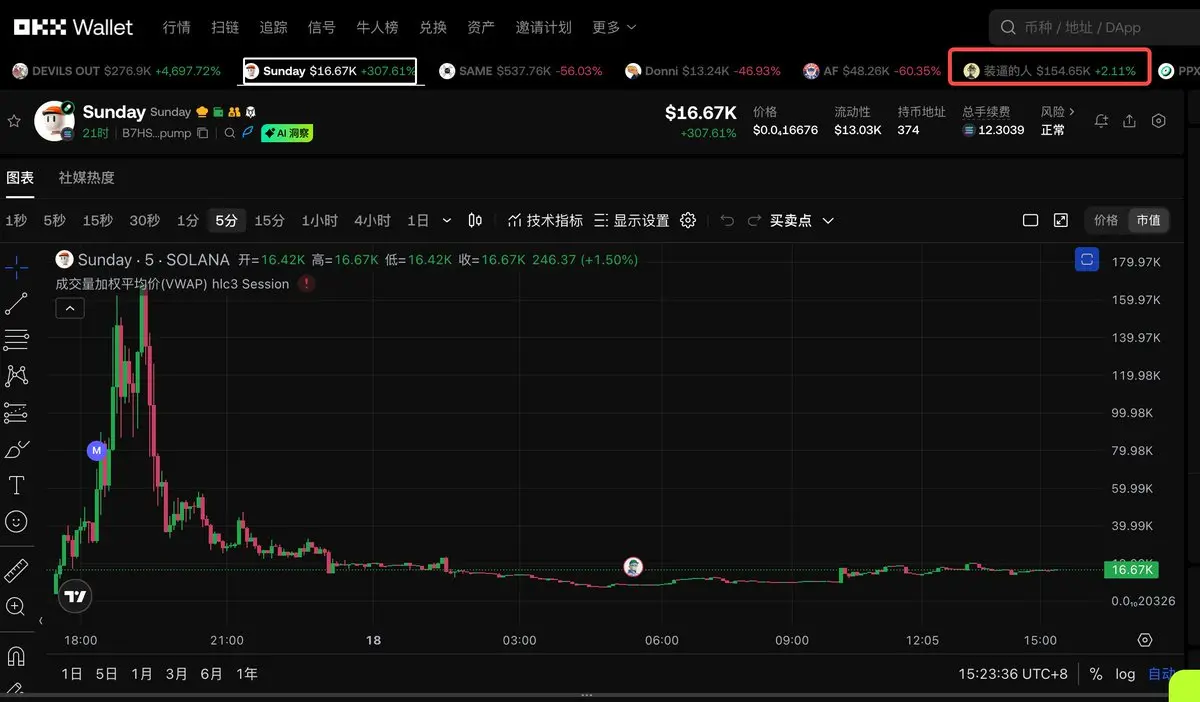1200x702 pixels.
Task: Select the 1秒 interval
Action: click(16, 220)
